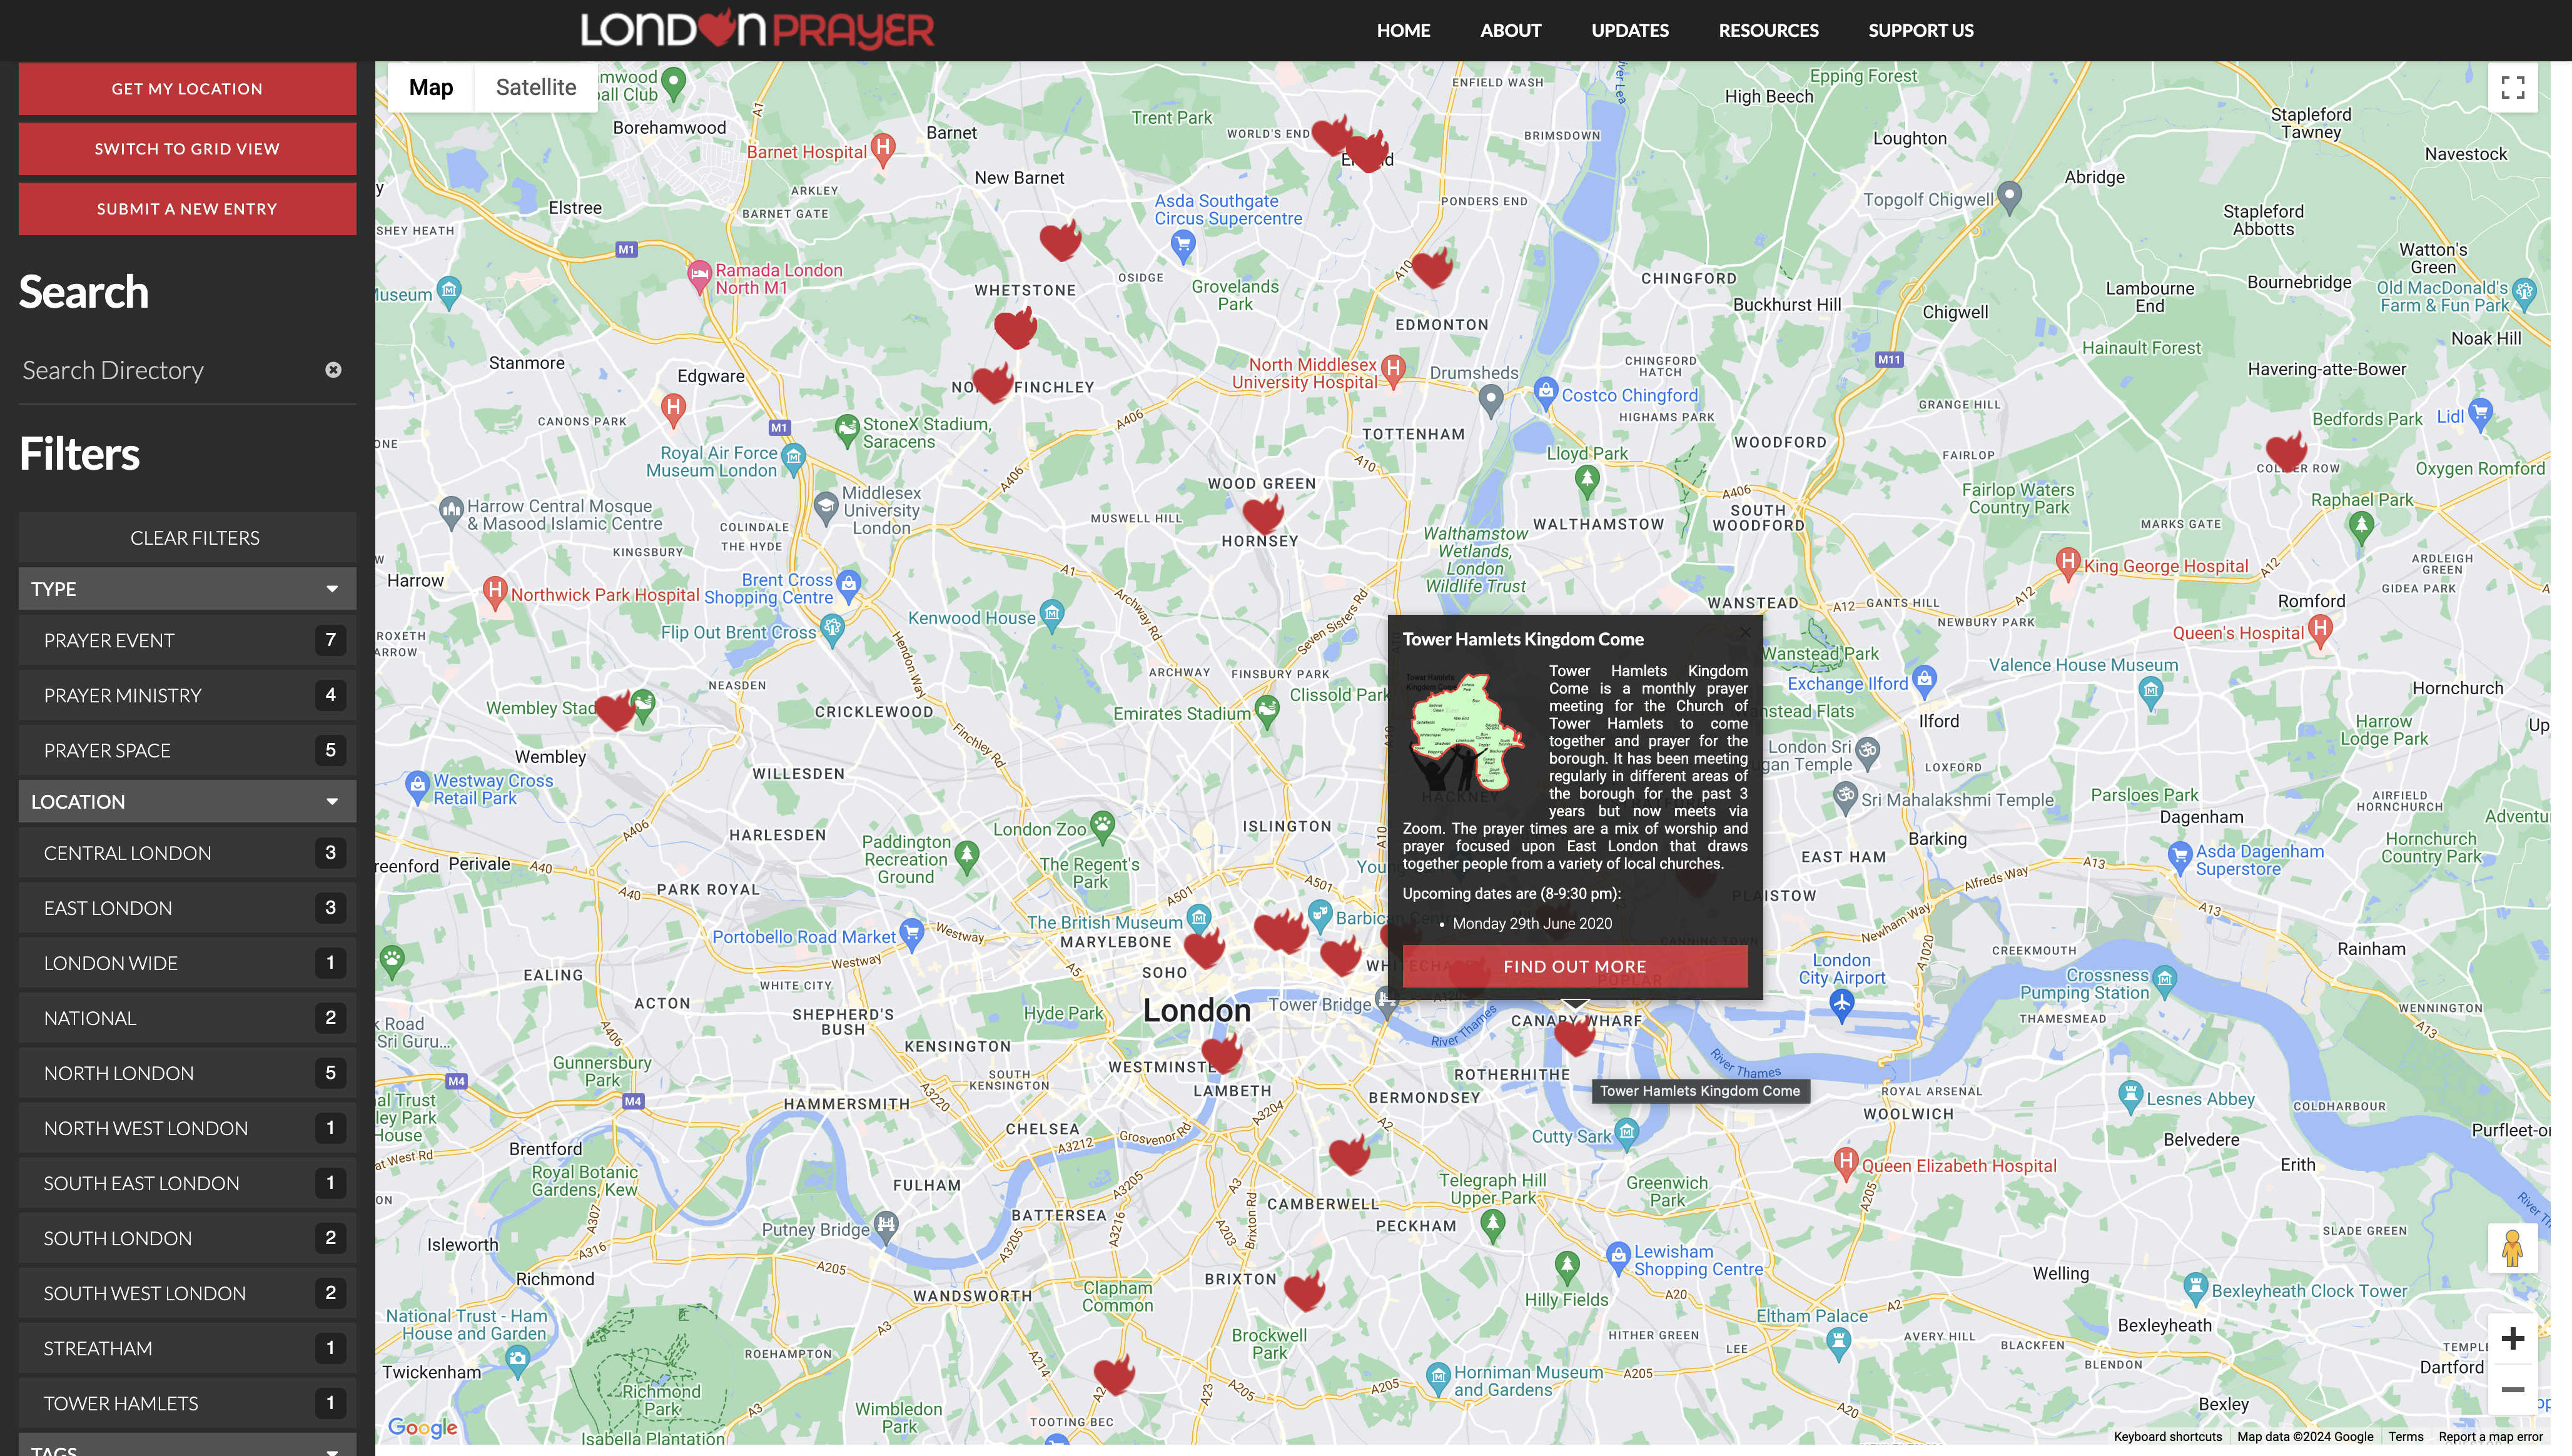Open the RESOURCES menu item
Viewport: 2572px width, 1456px height.
1768,30
